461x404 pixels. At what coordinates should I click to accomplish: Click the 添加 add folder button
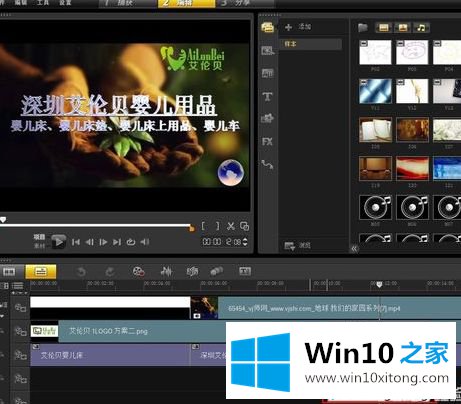(298, 27)
